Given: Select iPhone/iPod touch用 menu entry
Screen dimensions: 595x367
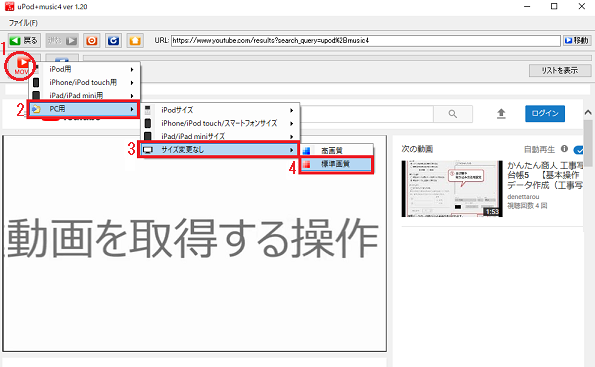Looking at the screenshot, I should tap(84, 82).
